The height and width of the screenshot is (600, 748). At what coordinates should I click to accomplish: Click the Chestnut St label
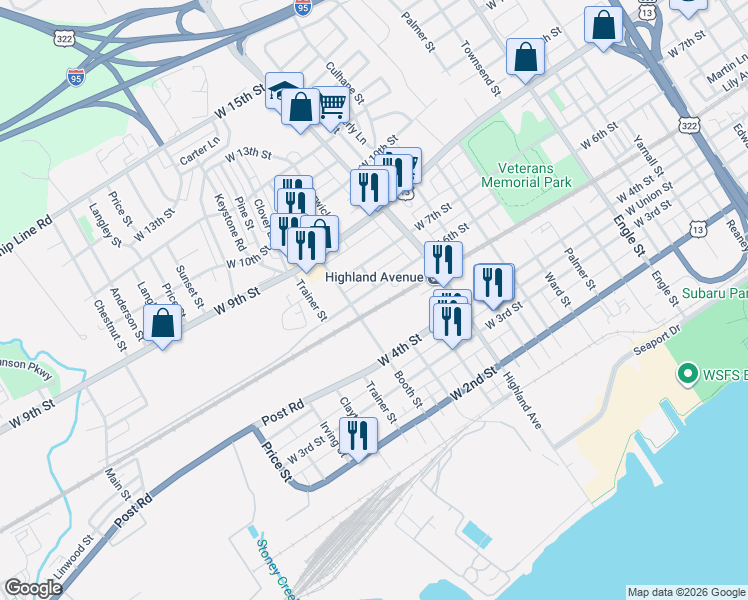(110, 326)
